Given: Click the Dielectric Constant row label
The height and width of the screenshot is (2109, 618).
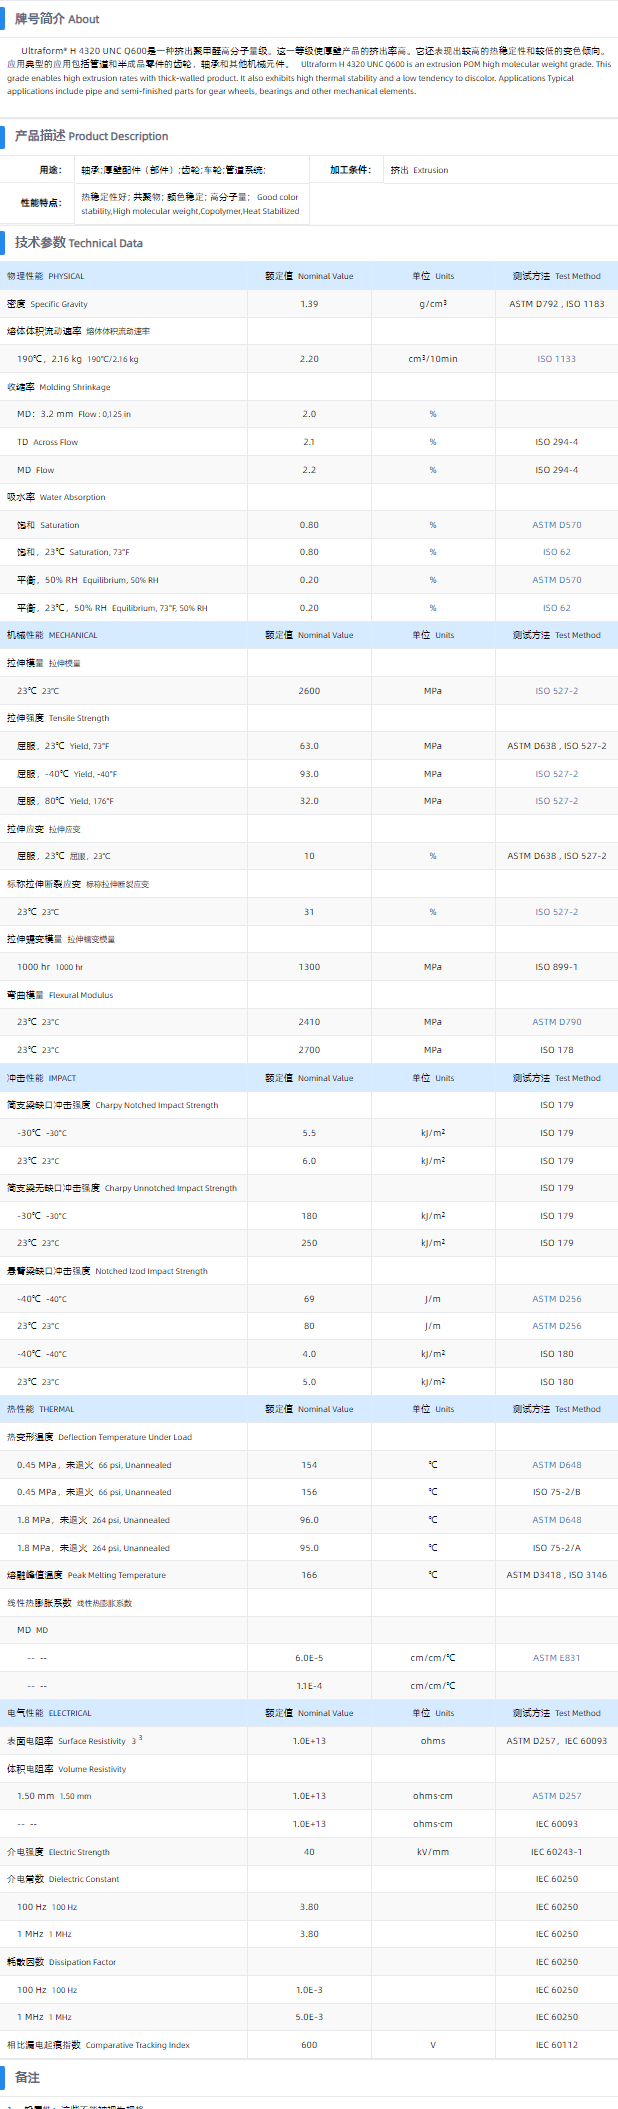Looking at the screenshot, I should [x=62, y=1879].
